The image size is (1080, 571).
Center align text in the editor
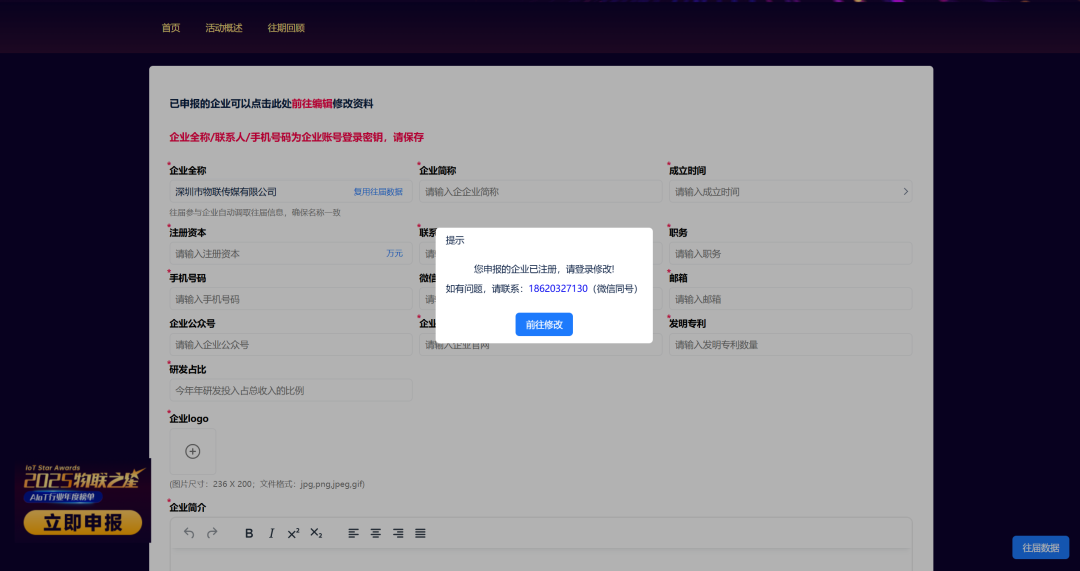376,533
